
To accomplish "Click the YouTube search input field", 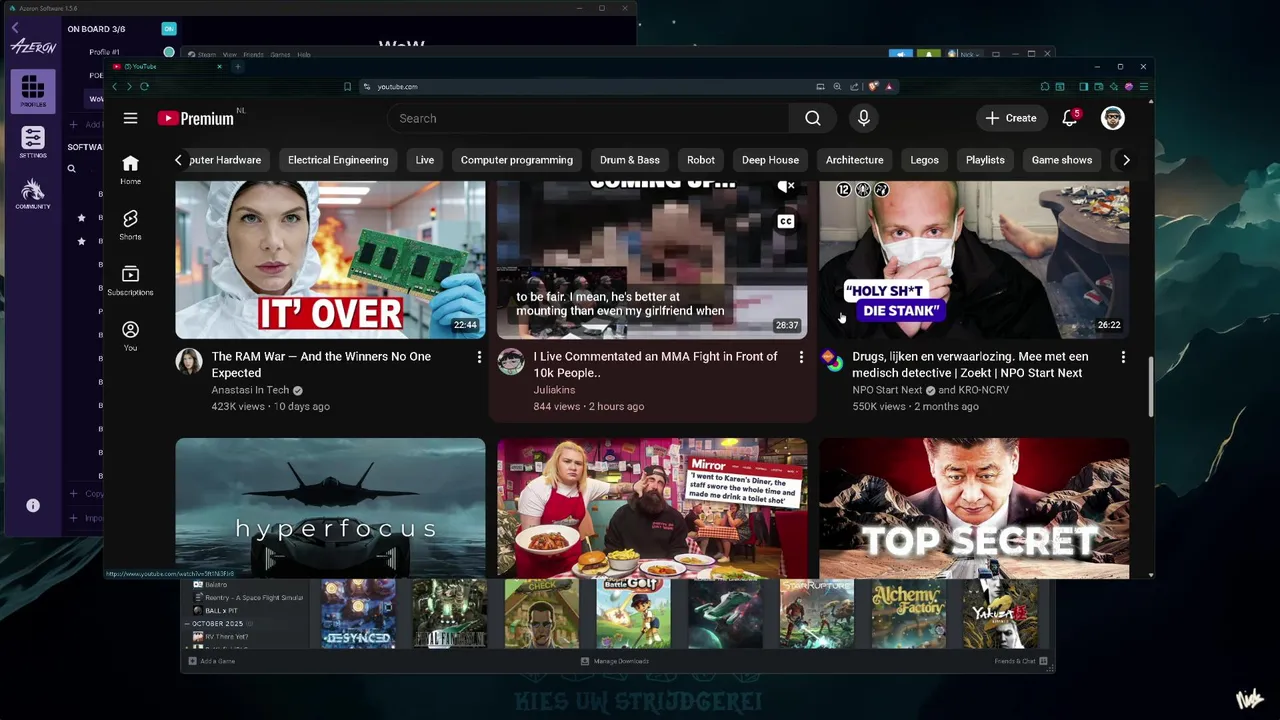I will 590,118.
